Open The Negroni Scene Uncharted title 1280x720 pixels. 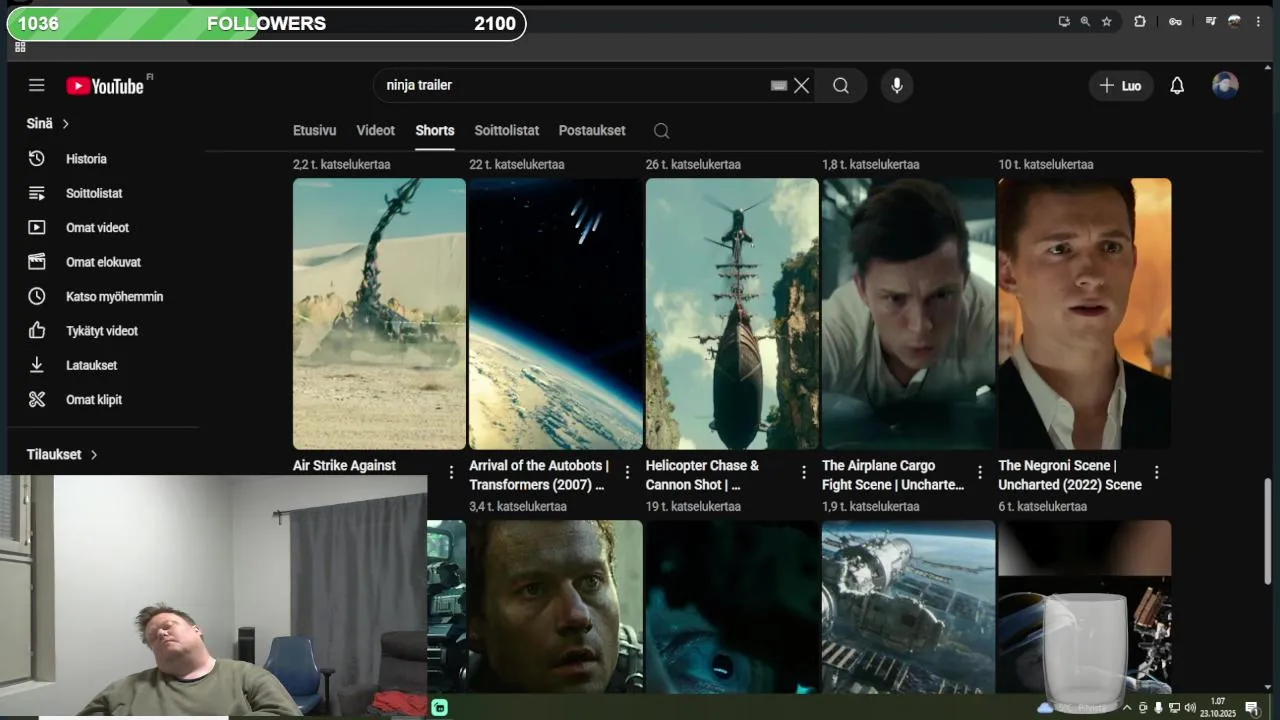click(x=1070, y=475)
